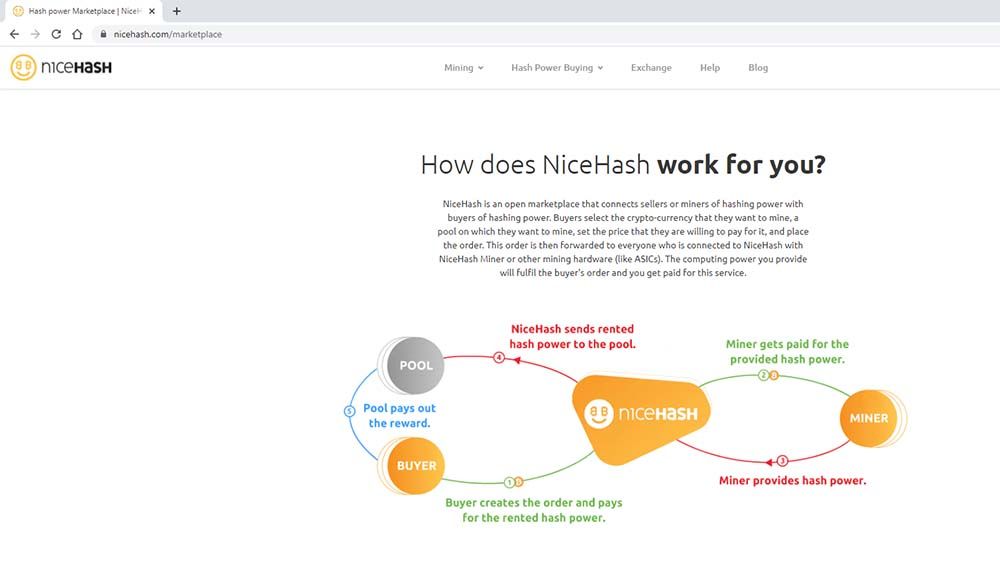
Task: Open the Exchange page
Action: pyautogui.click(x=651, y=68)
